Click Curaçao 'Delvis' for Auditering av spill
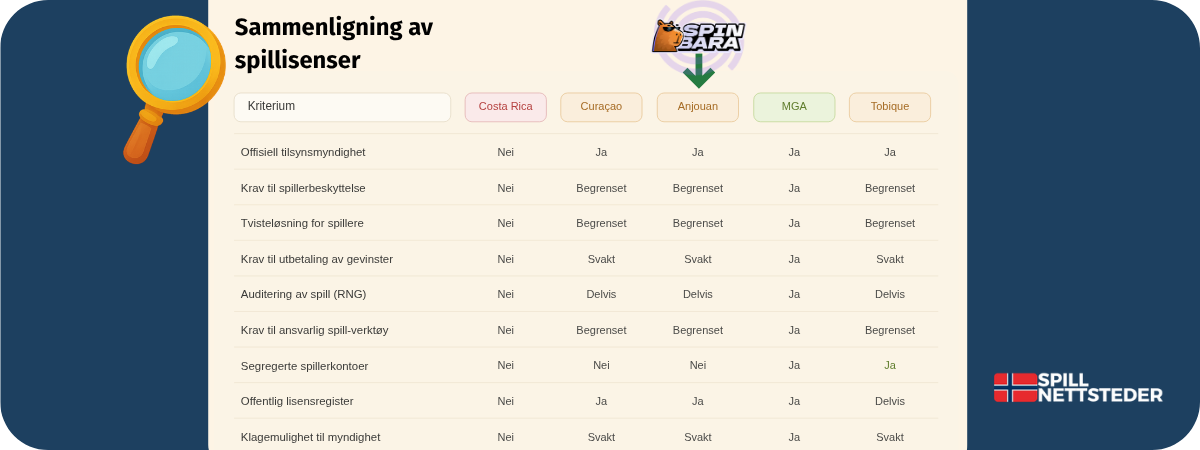 (601, 294)
